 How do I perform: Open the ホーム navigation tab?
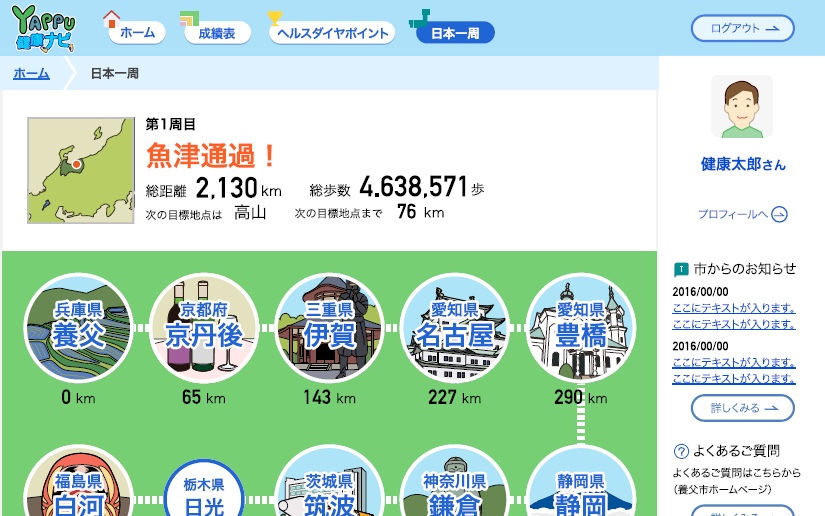137,33
